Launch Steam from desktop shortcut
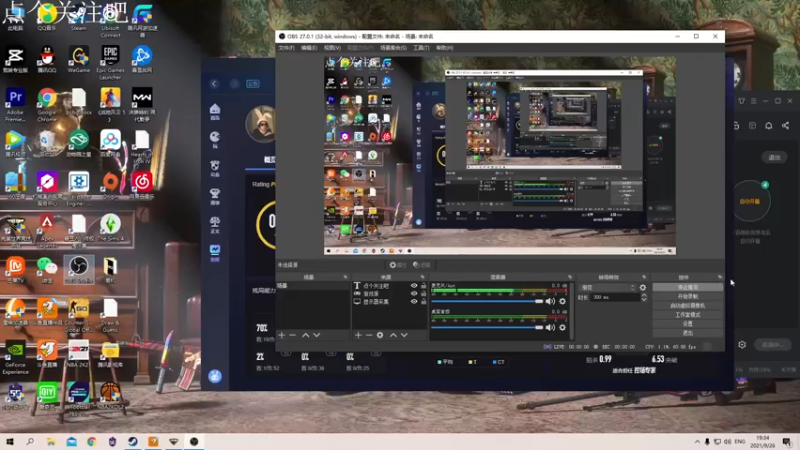Screen dimensions: 800x450 pos(79,16)
